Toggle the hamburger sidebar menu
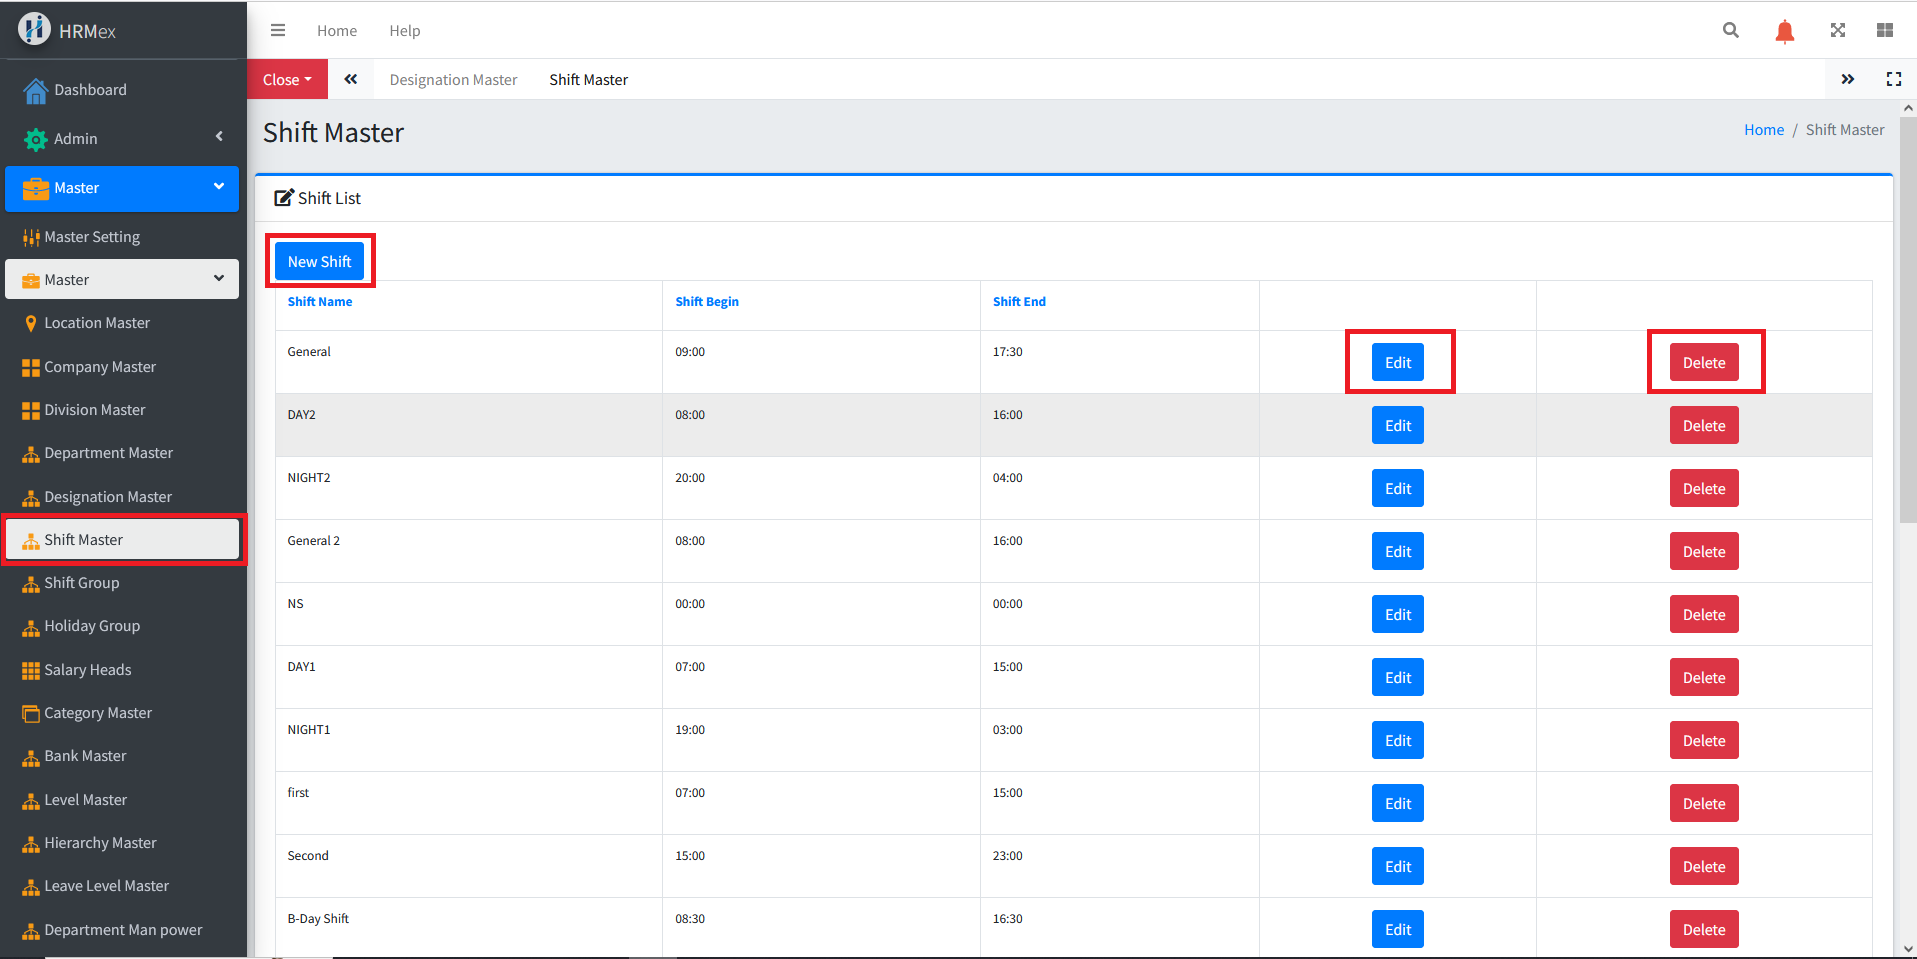Image resolution: width=1917 pixels, height=959 pixels. [278, 30]
